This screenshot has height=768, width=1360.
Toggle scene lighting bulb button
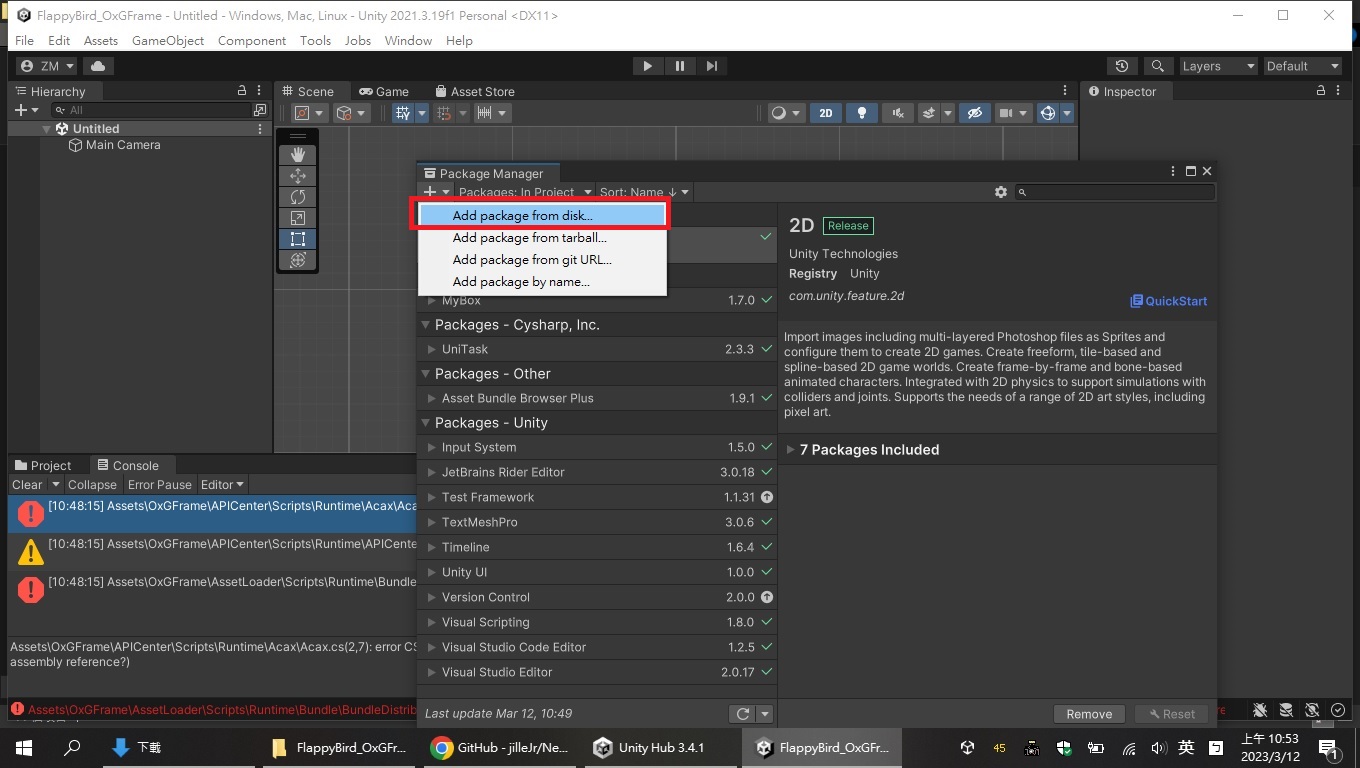click(862, 113)
